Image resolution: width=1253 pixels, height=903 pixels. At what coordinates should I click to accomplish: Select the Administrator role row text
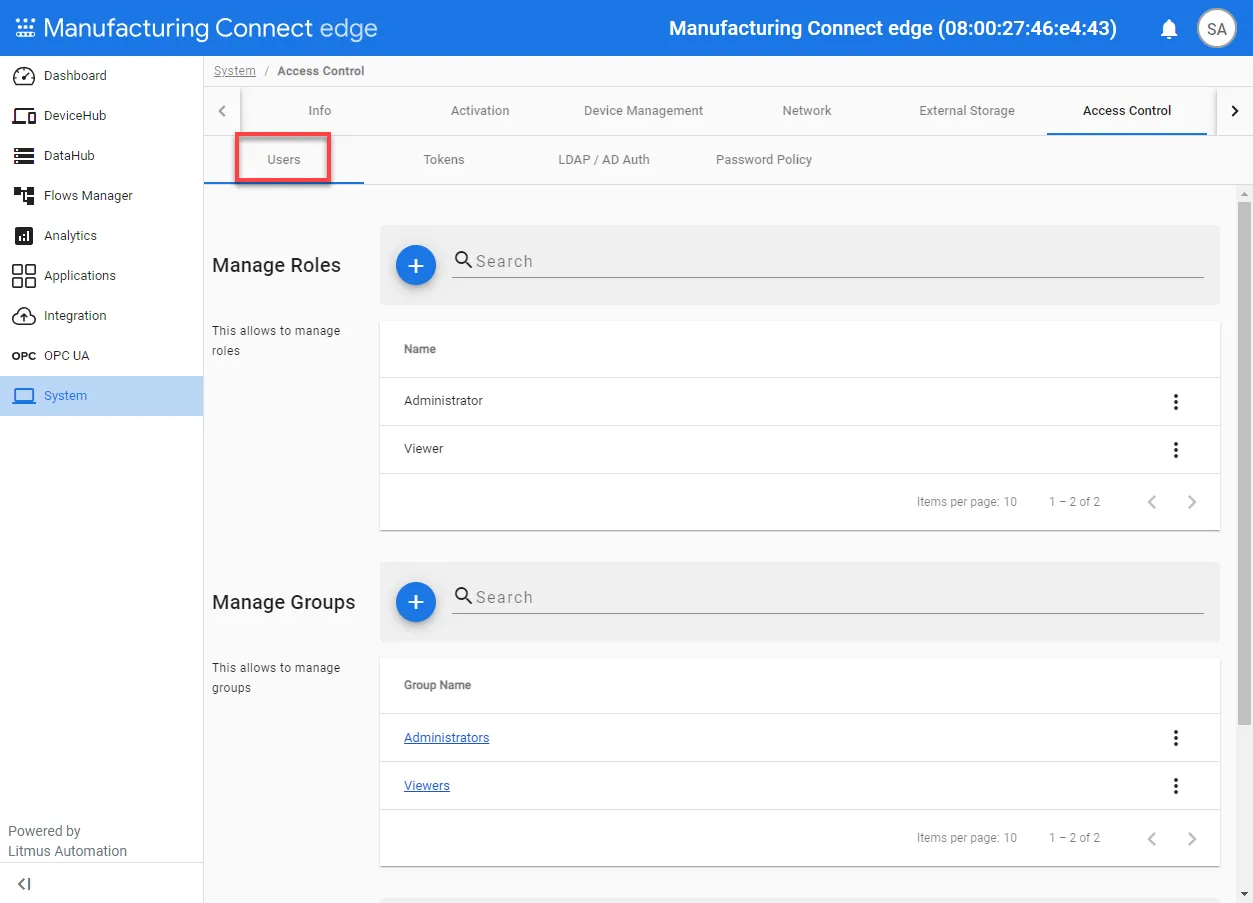(x=443, y=401)
